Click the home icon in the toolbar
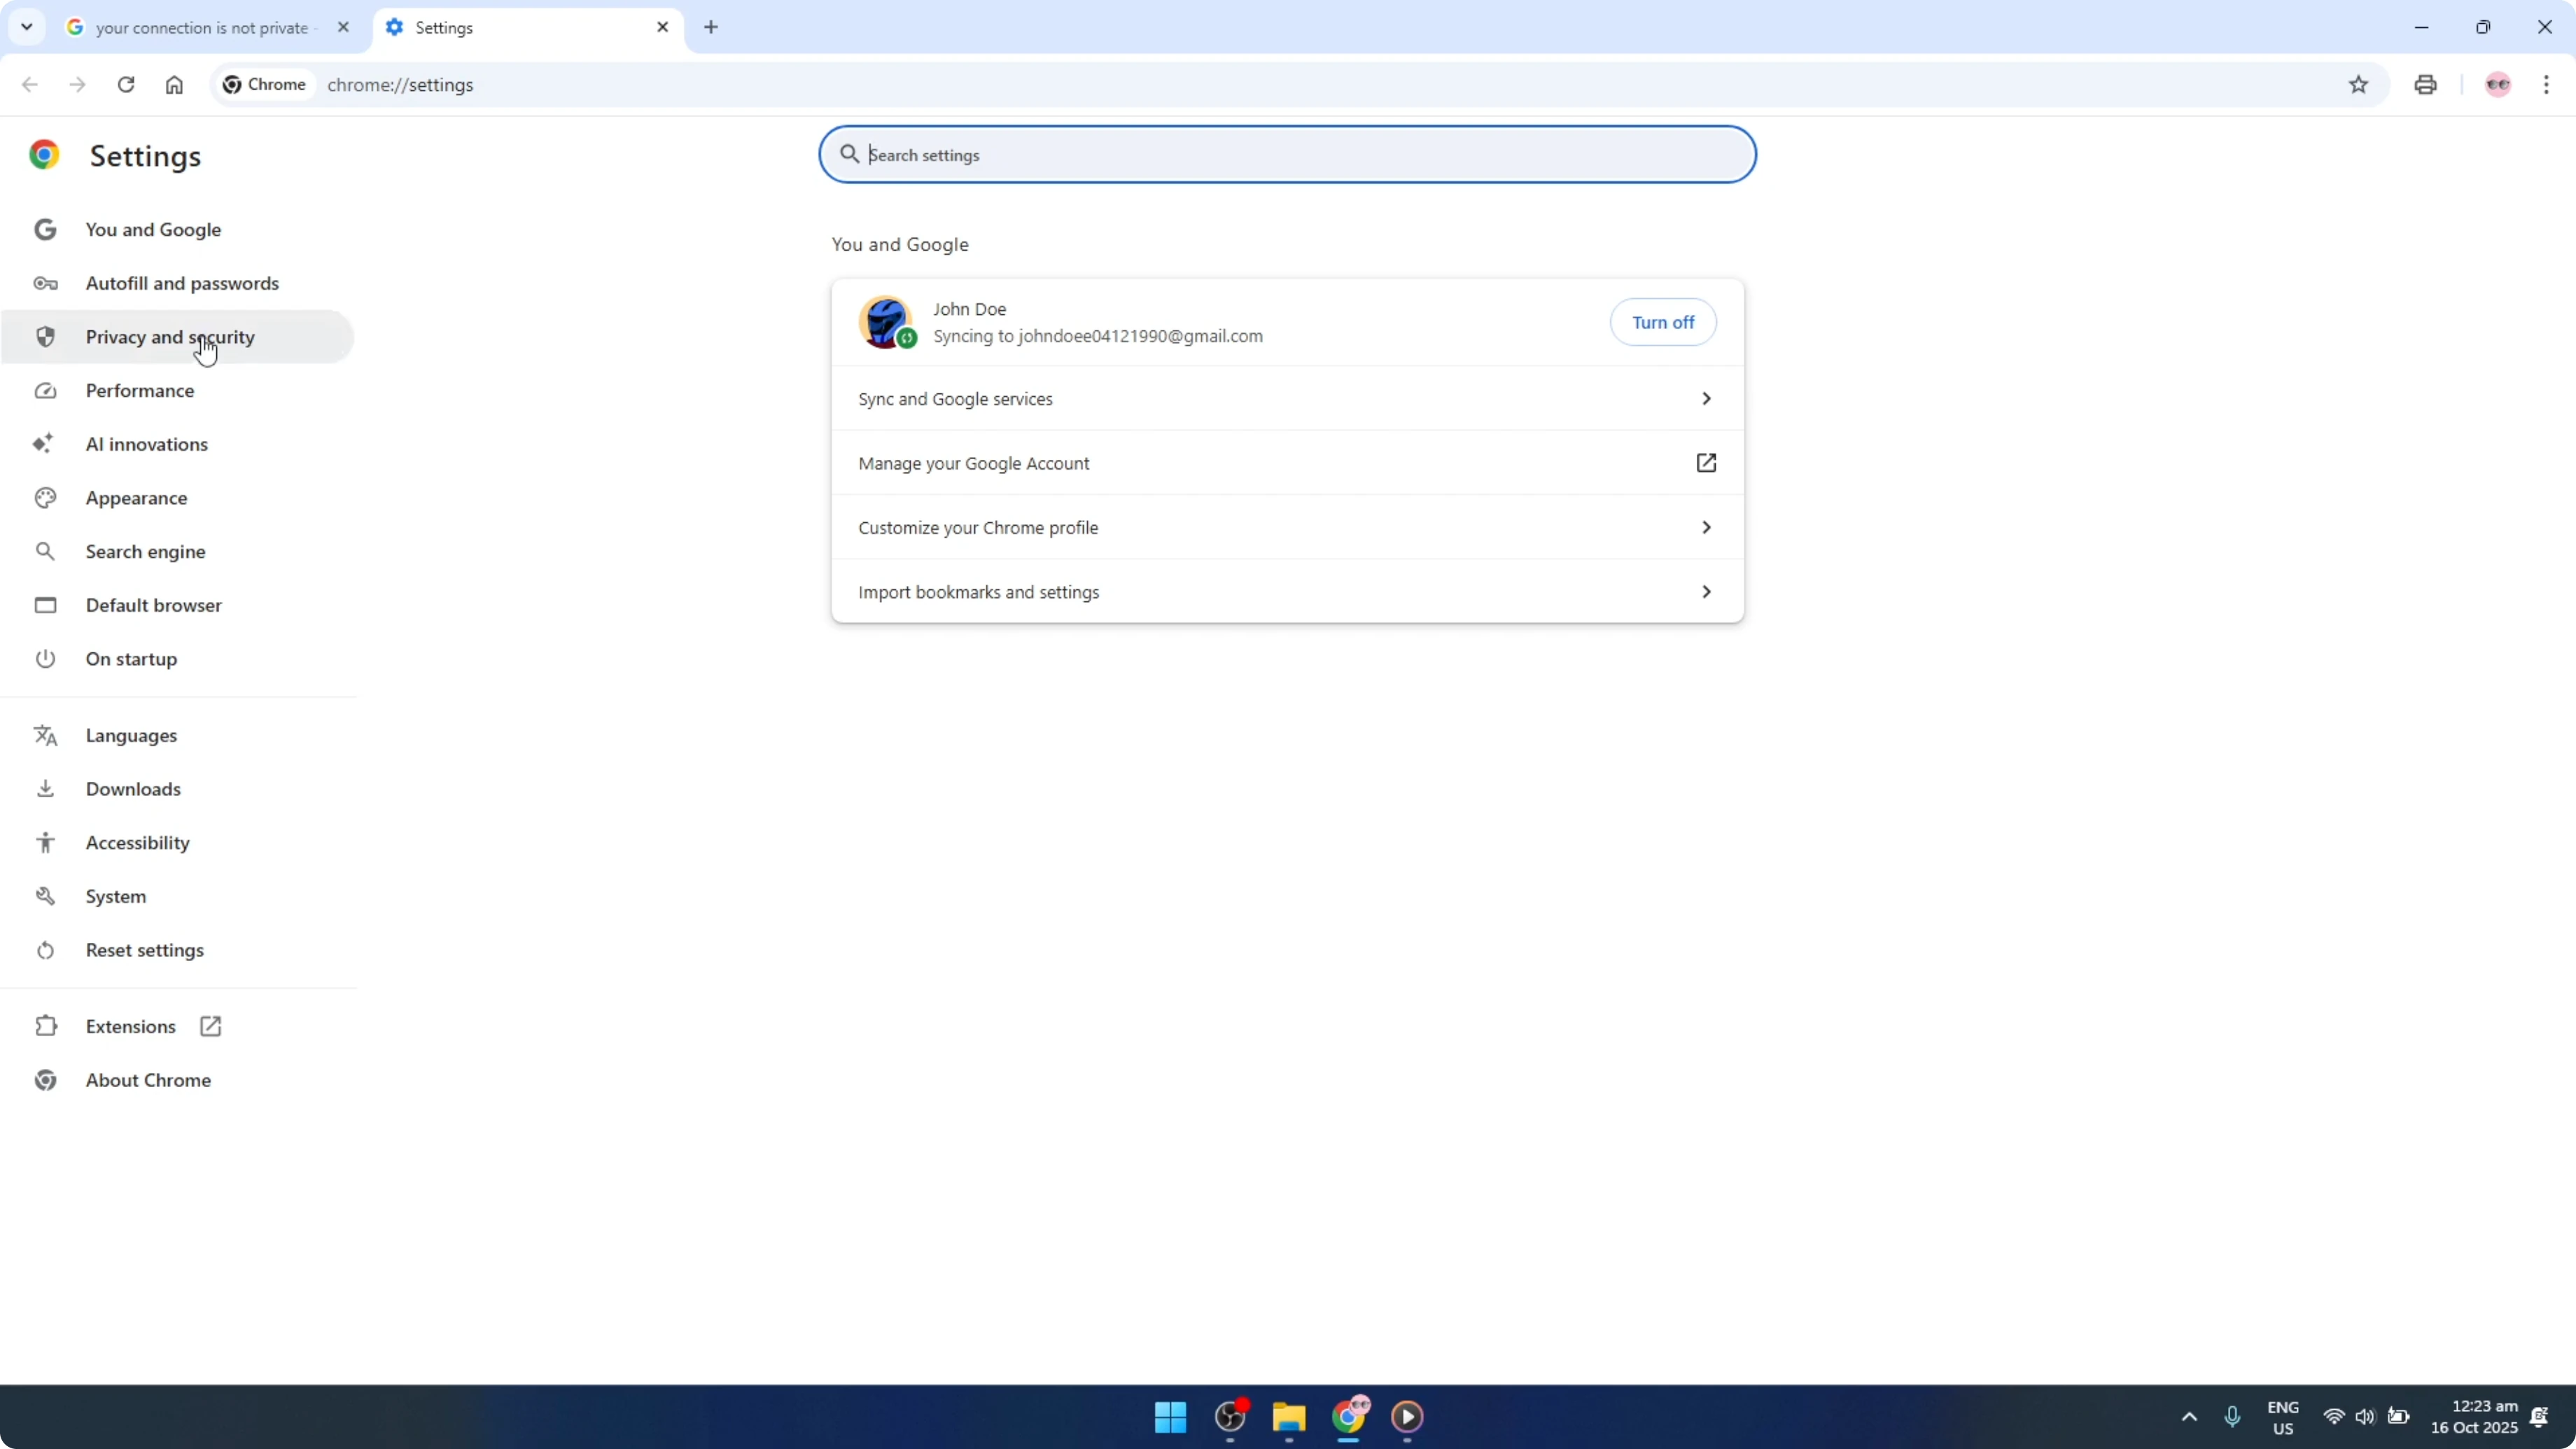Screen dimensions: 2576x1449 tap(174, 85)
